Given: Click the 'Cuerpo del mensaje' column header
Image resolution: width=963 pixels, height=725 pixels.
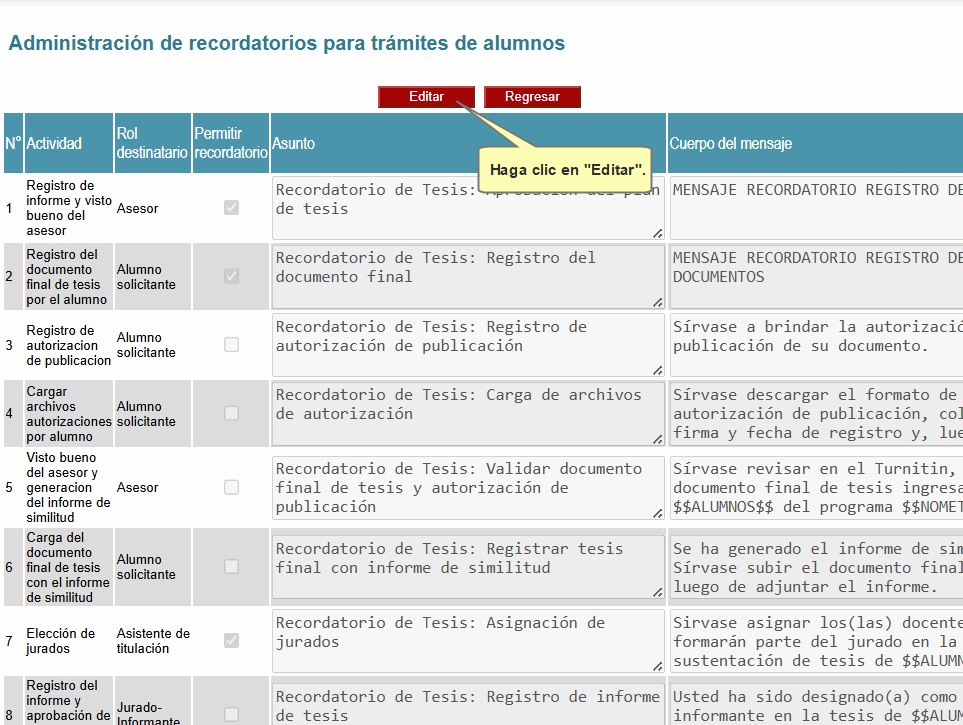Looking at the screenshot, I should point(731,143).
